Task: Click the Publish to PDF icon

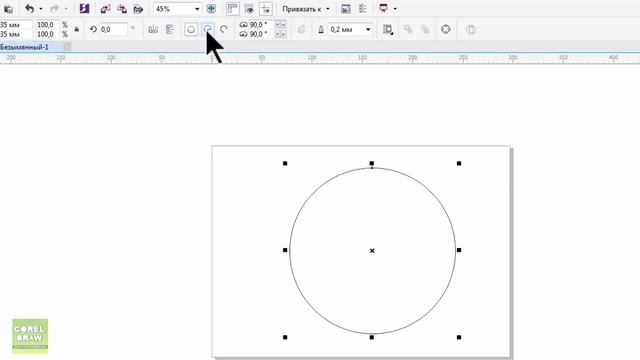Action: [x=138, y=9]
